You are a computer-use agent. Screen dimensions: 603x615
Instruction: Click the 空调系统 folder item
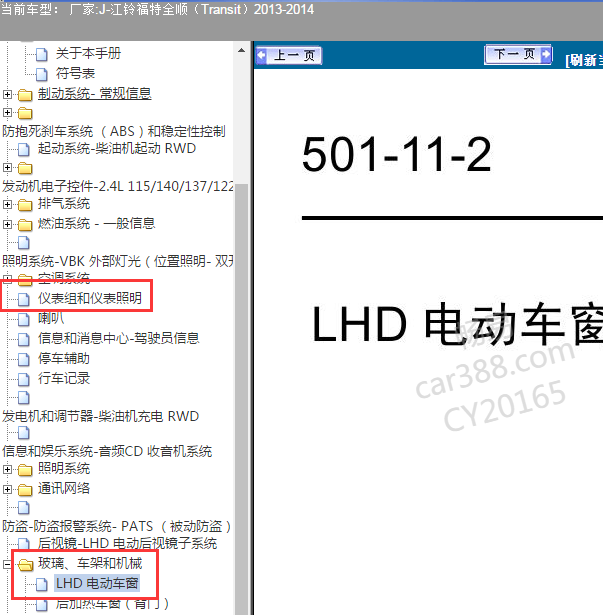tap(64, 278)
